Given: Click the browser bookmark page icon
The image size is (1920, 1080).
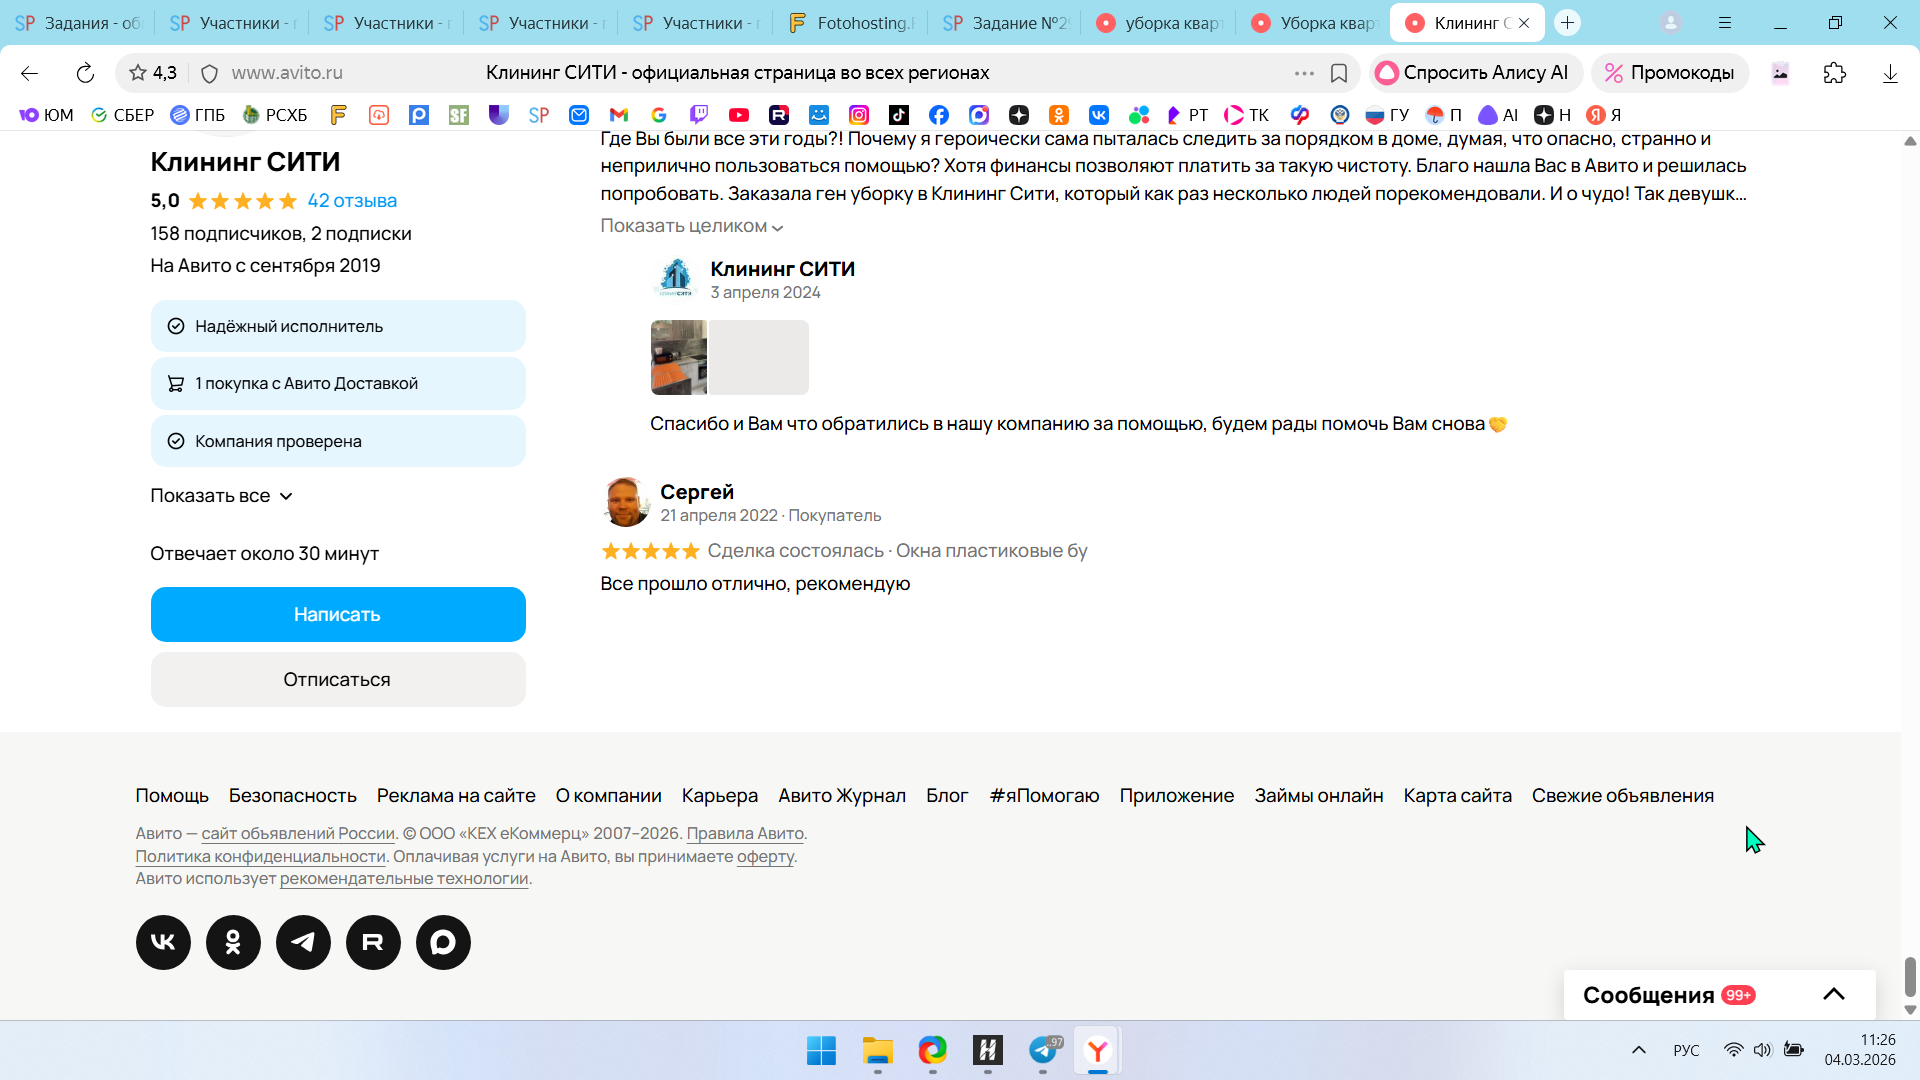Looking at the screenshot, I should tap(1339, 73).
